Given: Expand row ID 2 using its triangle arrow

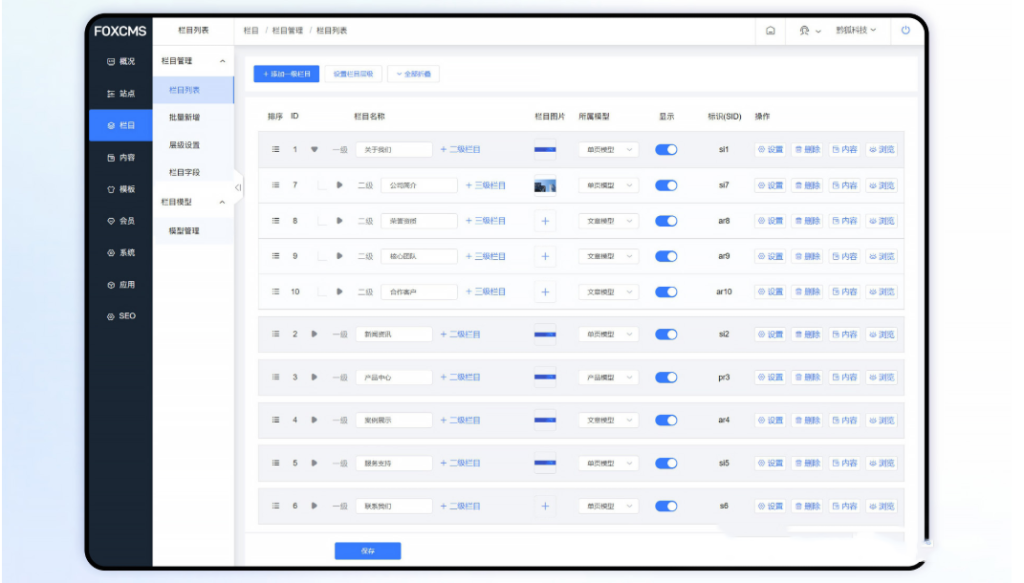Looking at the screenshot, I should [x=314, y=334].
